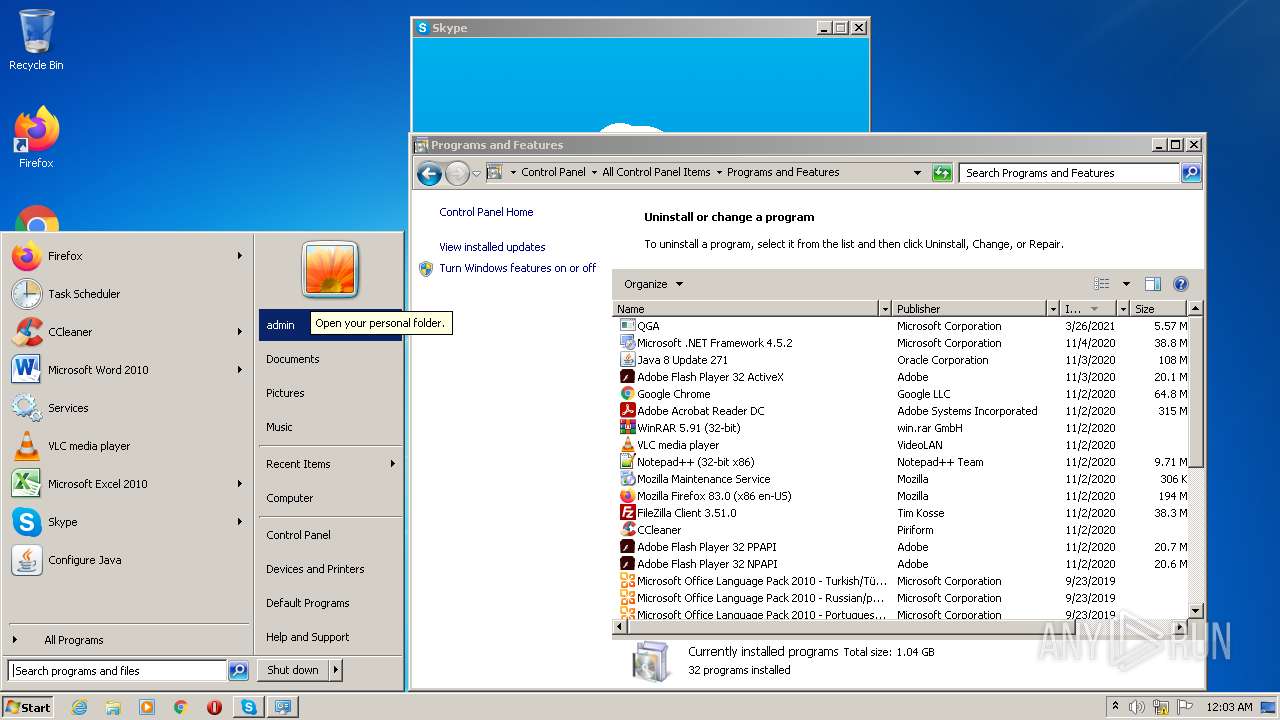Expand Recent Items submenu arrow
The image size is (1280, 720).
tap(392, 464)
